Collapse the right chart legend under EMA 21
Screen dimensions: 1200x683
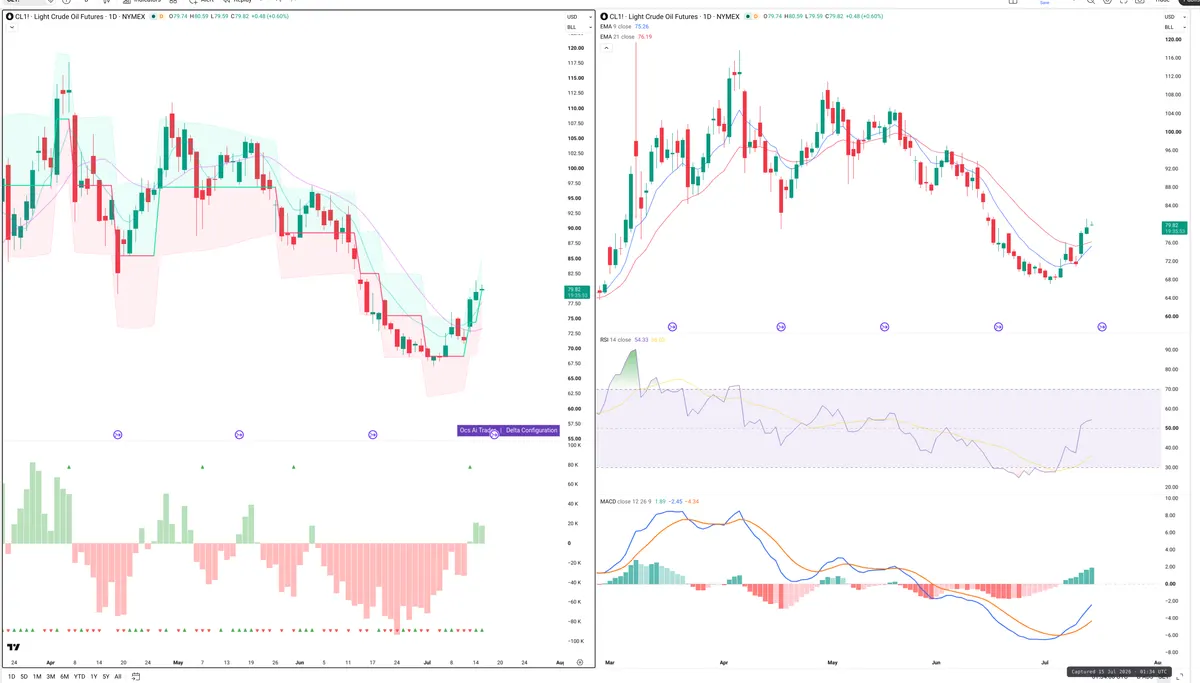tap(606, 48)
